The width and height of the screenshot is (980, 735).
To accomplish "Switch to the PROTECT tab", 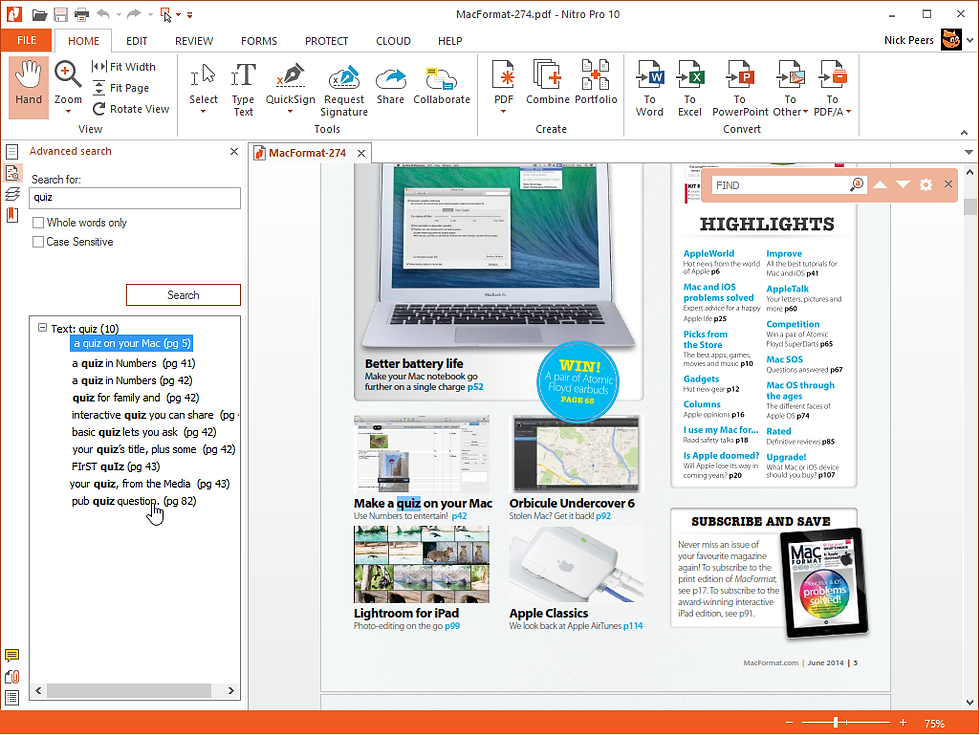I will point(326,41).
